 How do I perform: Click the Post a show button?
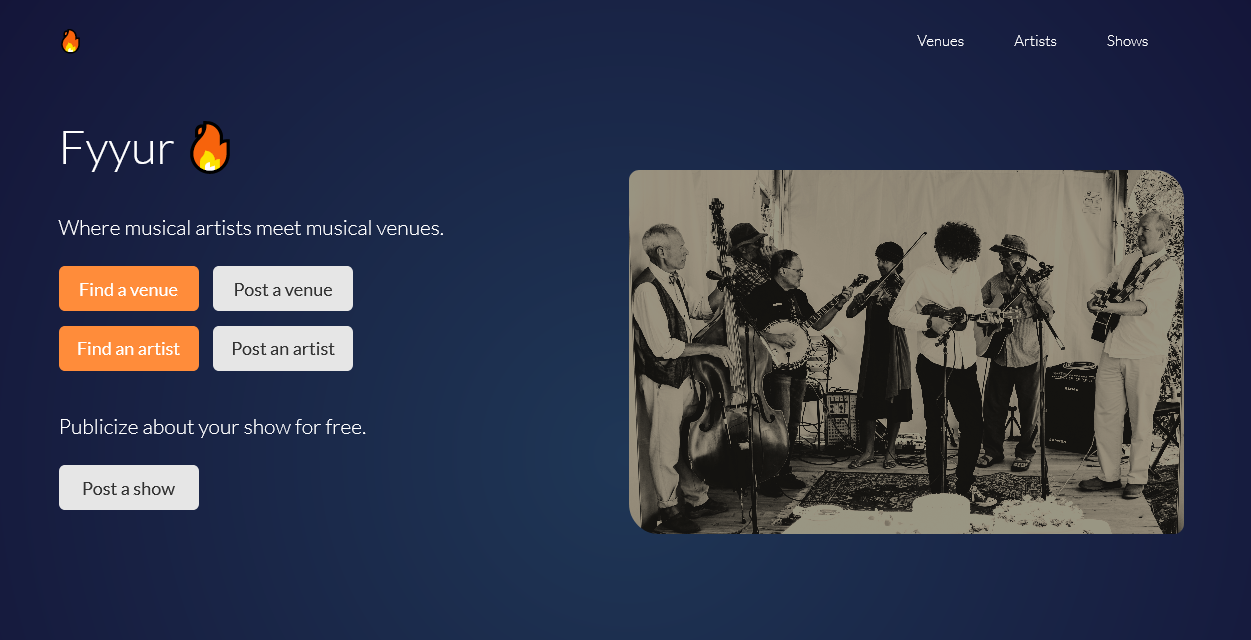(129, 488)
